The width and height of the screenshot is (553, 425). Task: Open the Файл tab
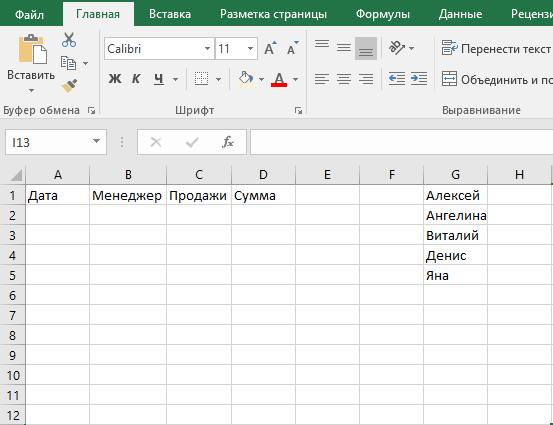[29, 14]
